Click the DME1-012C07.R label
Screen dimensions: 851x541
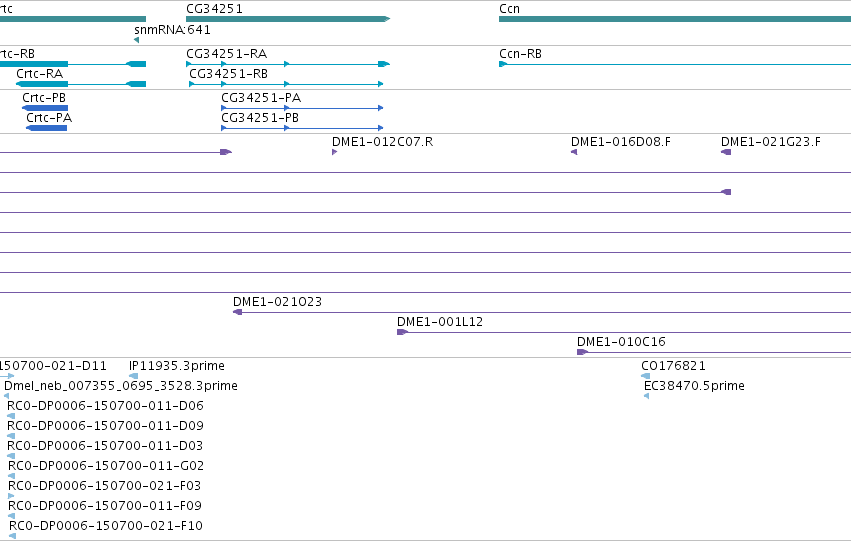(382, 142)
